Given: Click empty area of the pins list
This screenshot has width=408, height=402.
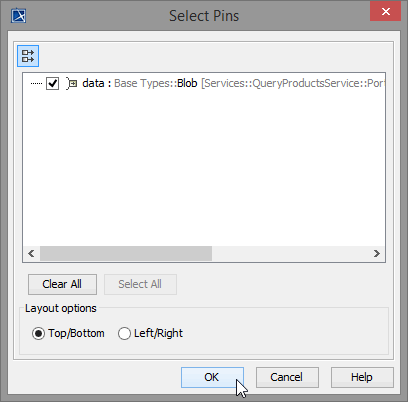Looking at the screenshot, I should click(x=204, y=168).
